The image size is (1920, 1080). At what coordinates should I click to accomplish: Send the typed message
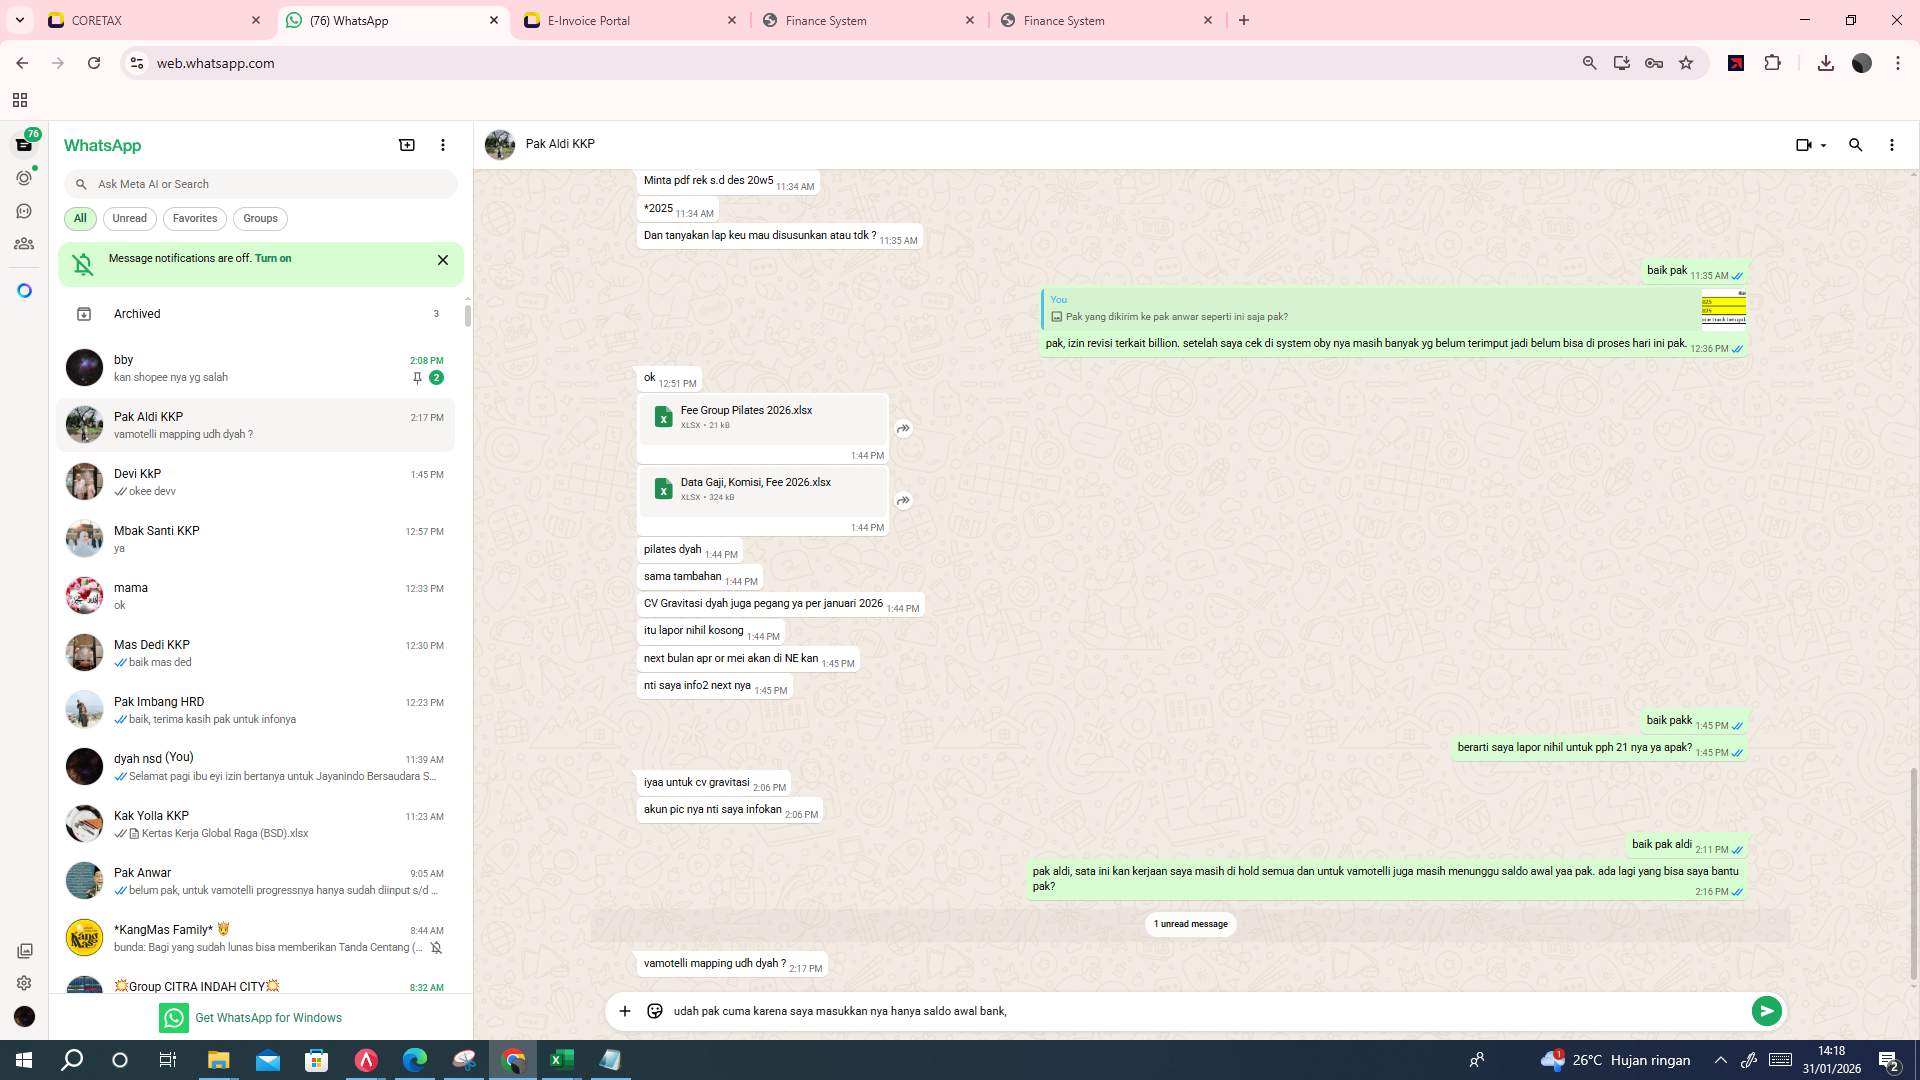(1767, 1011)
